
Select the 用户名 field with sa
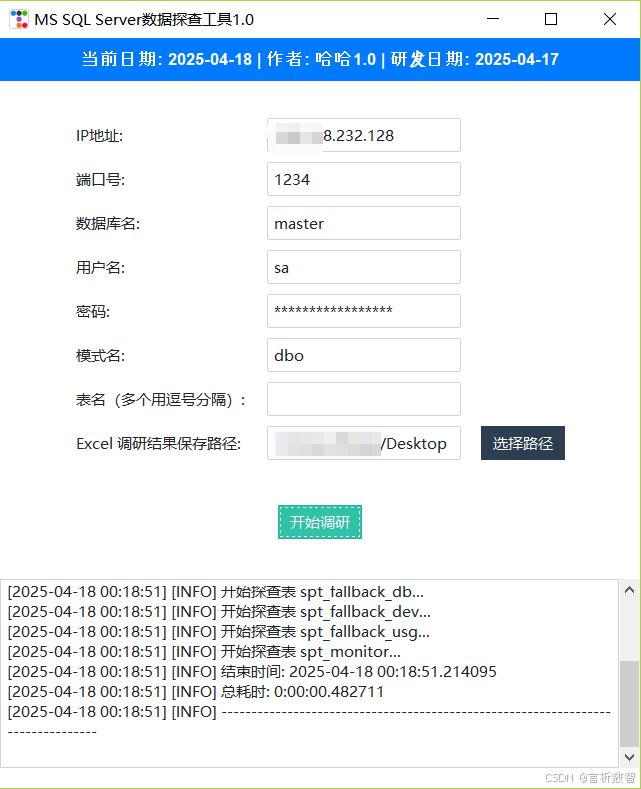coord(364,267)
